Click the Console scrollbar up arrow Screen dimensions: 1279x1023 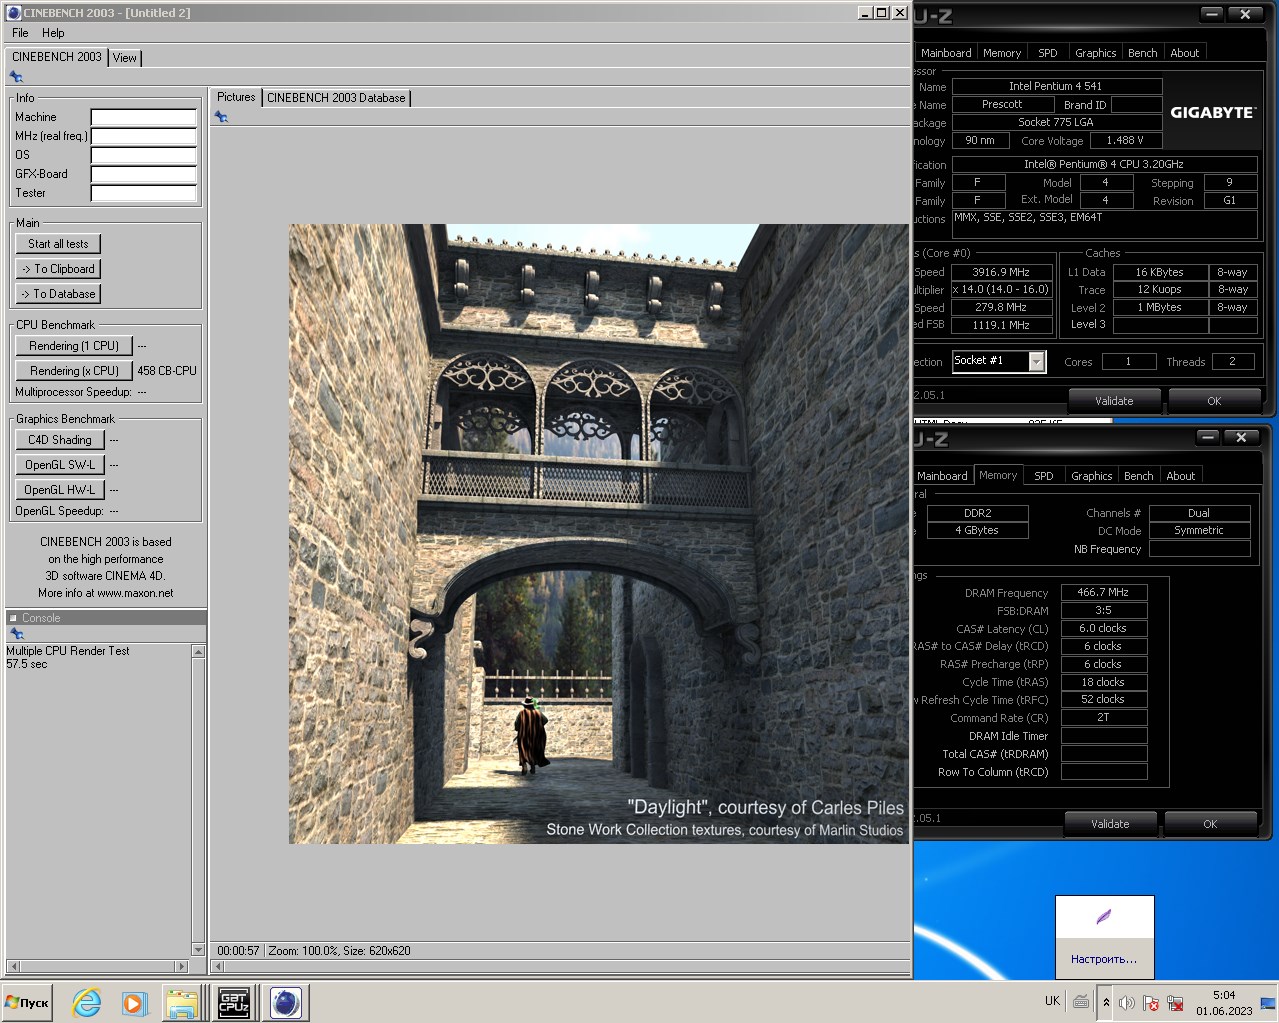point(198,651)
